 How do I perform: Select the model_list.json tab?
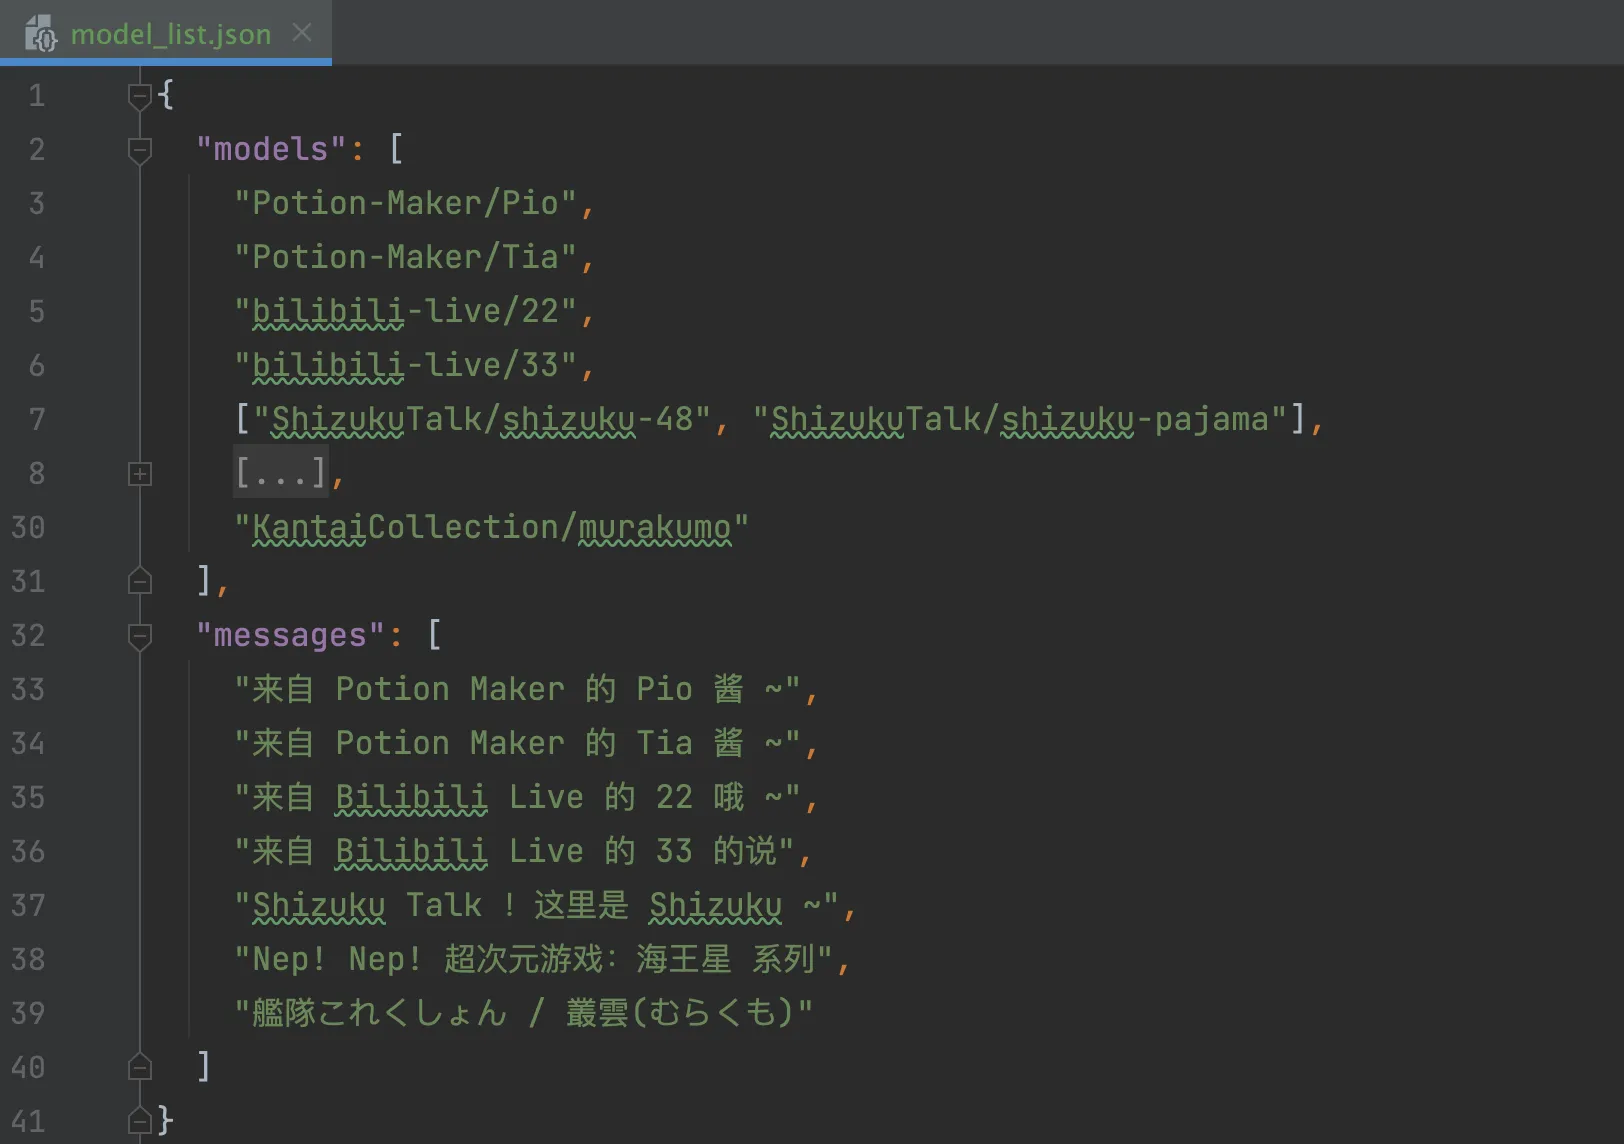[x=170, y=34]
